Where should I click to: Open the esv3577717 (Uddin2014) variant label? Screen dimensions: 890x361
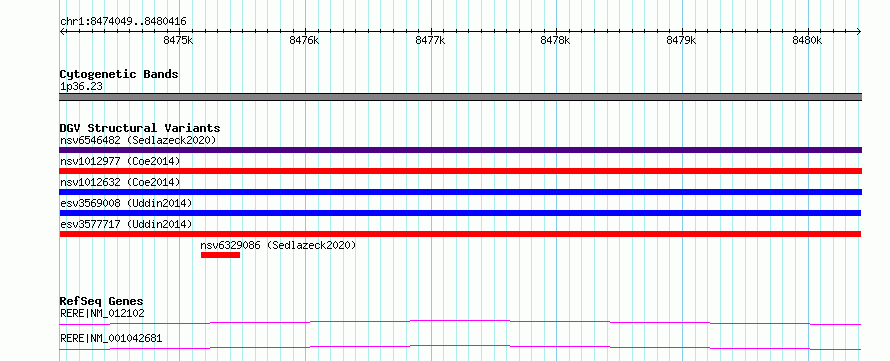pyautogui.click(x=126, y=224)
